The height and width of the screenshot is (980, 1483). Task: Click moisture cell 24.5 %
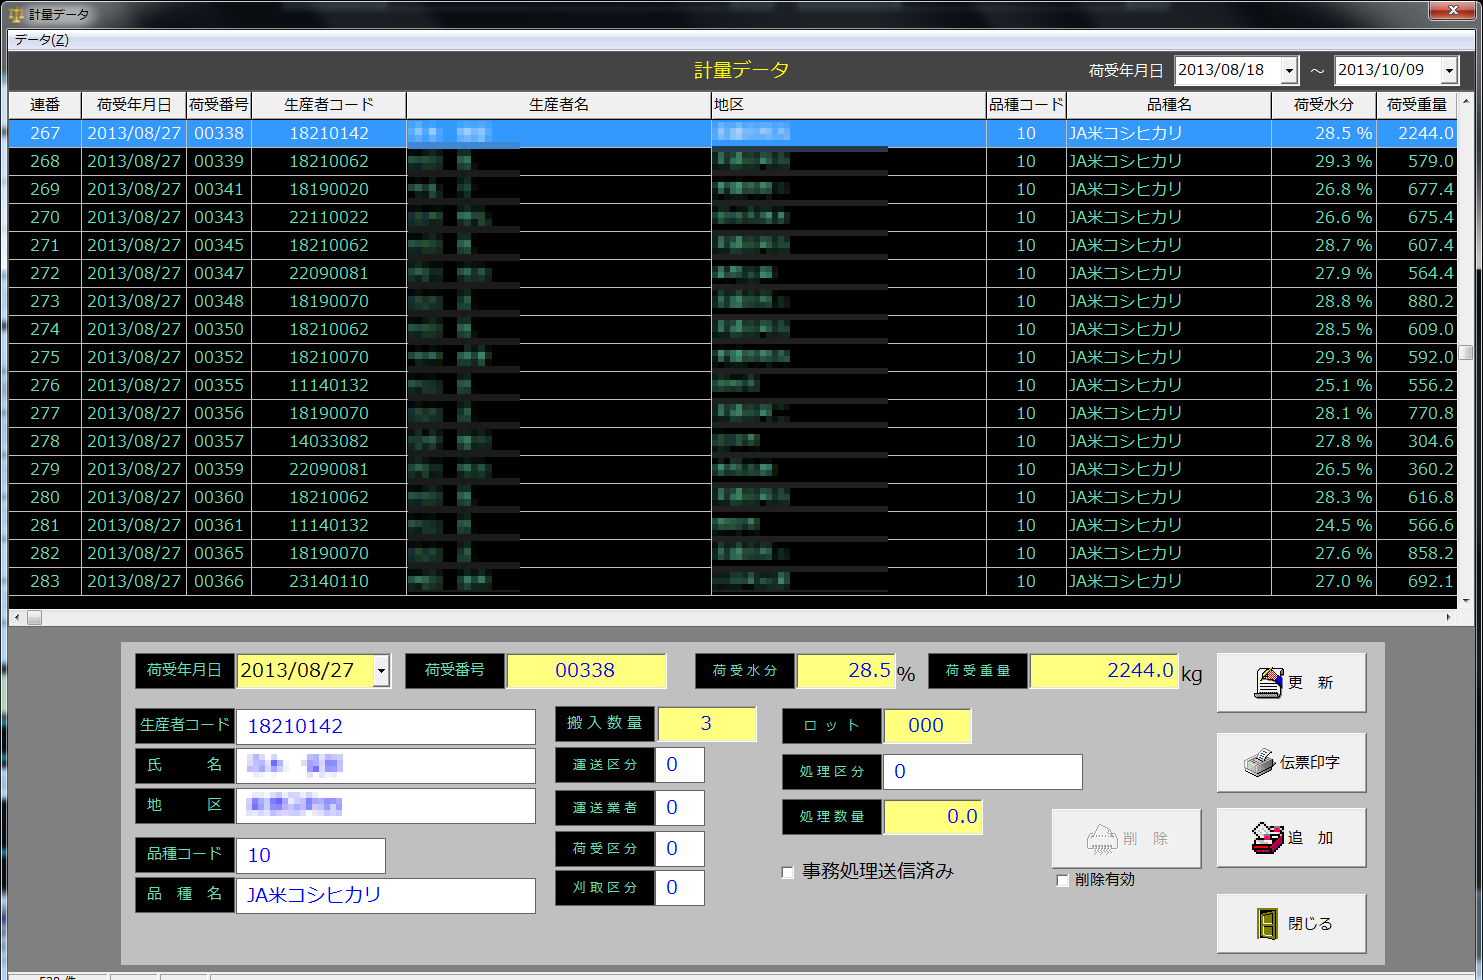tap(1323, 525)
